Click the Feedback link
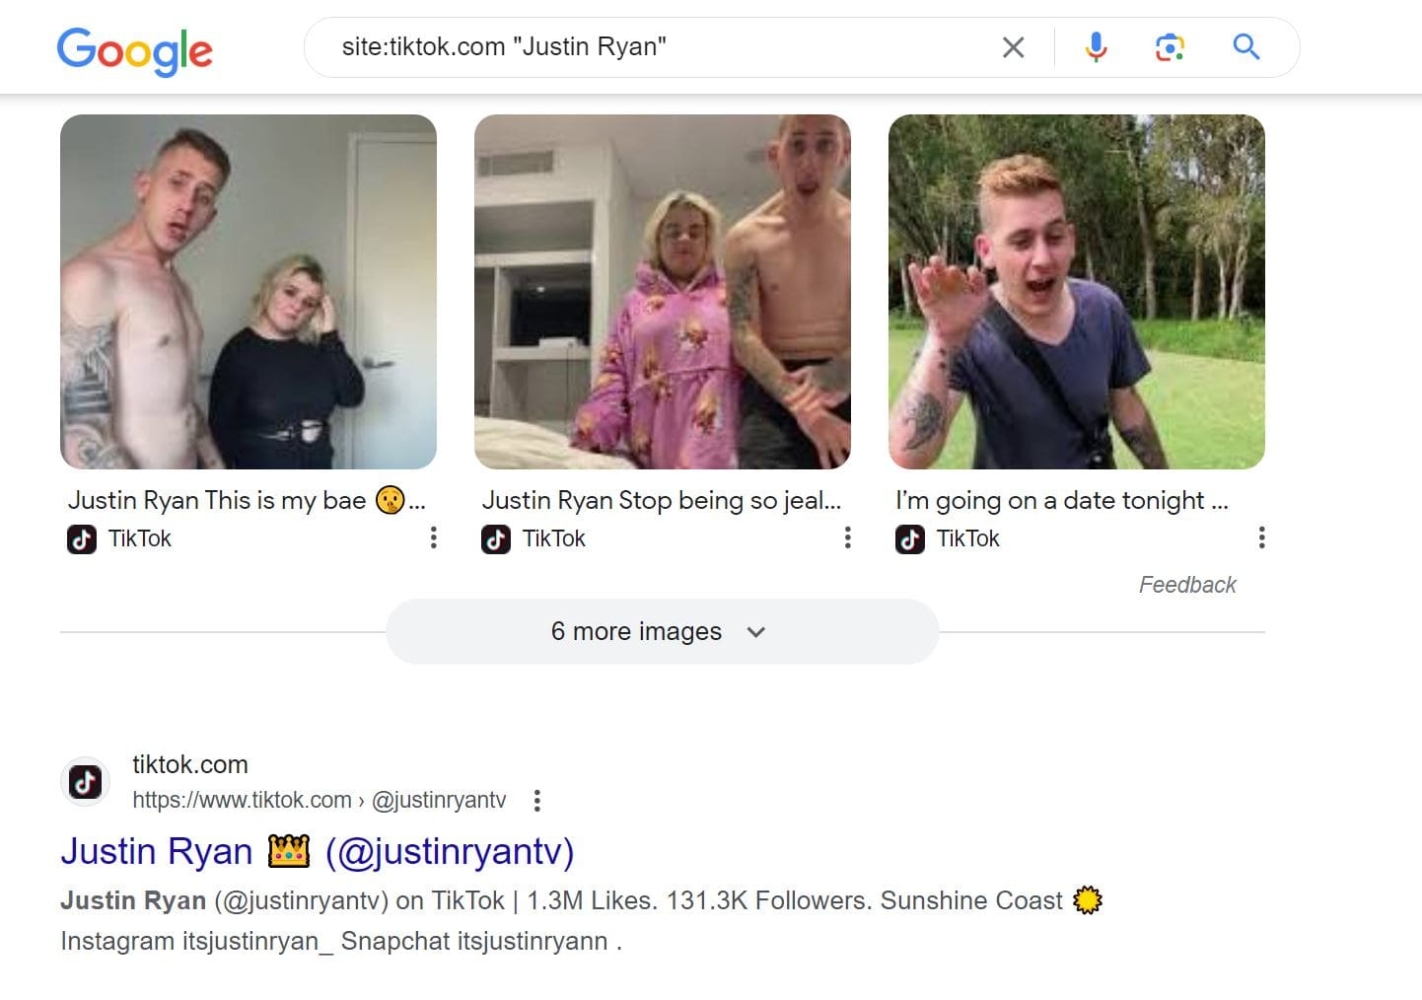Viewport: 1422px width, 1000px height. tap(1187, 584)
